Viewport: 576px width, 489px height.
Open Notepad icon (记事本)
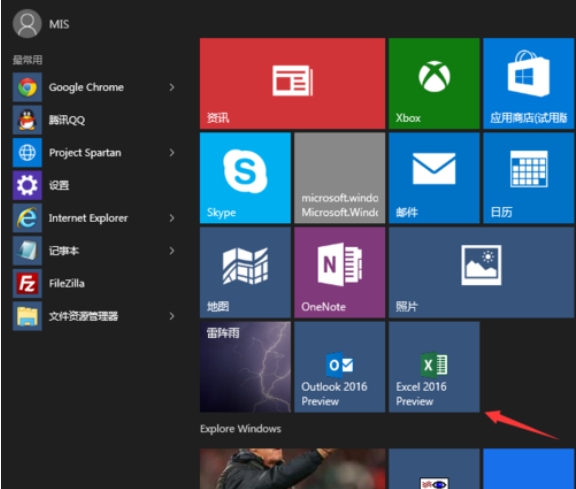point(27,251)
